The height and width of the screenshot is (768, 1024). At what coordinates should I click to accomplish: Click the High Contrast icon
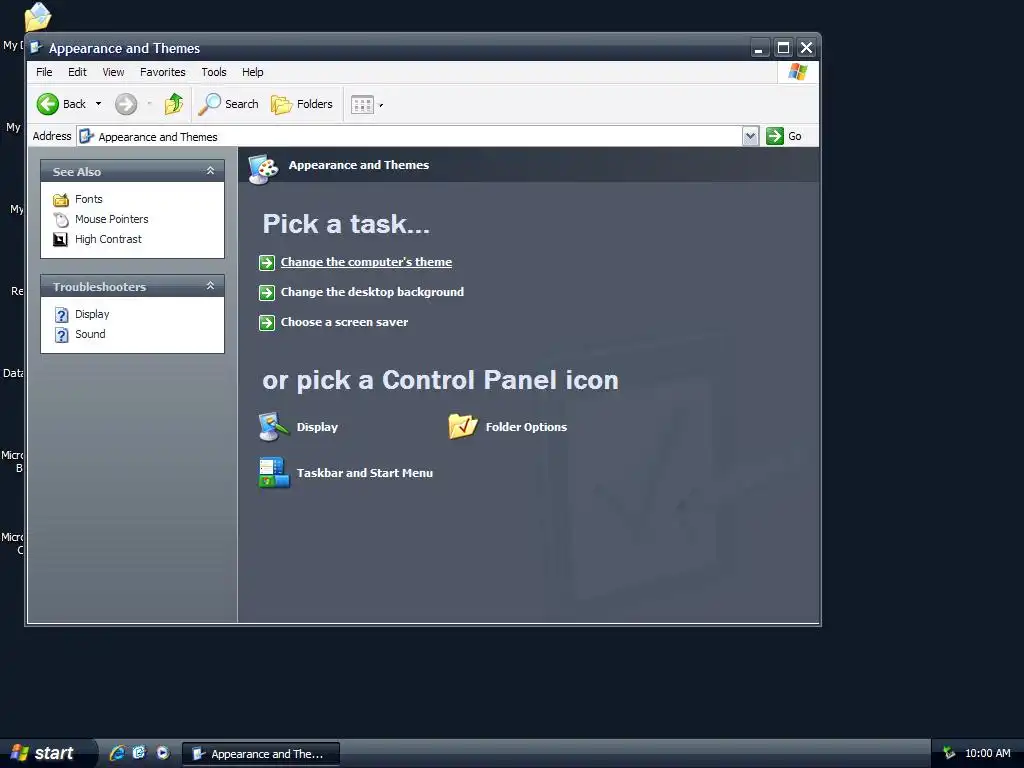point(60,240)
